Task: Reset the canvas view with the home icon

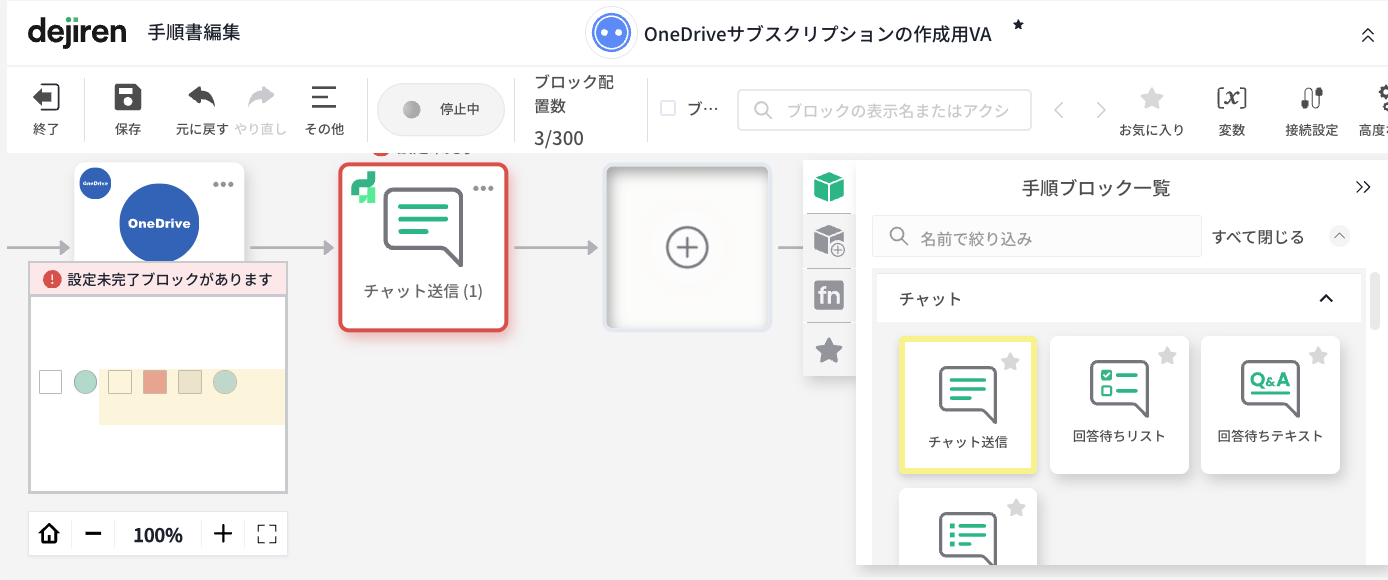Action: point(49,534)
